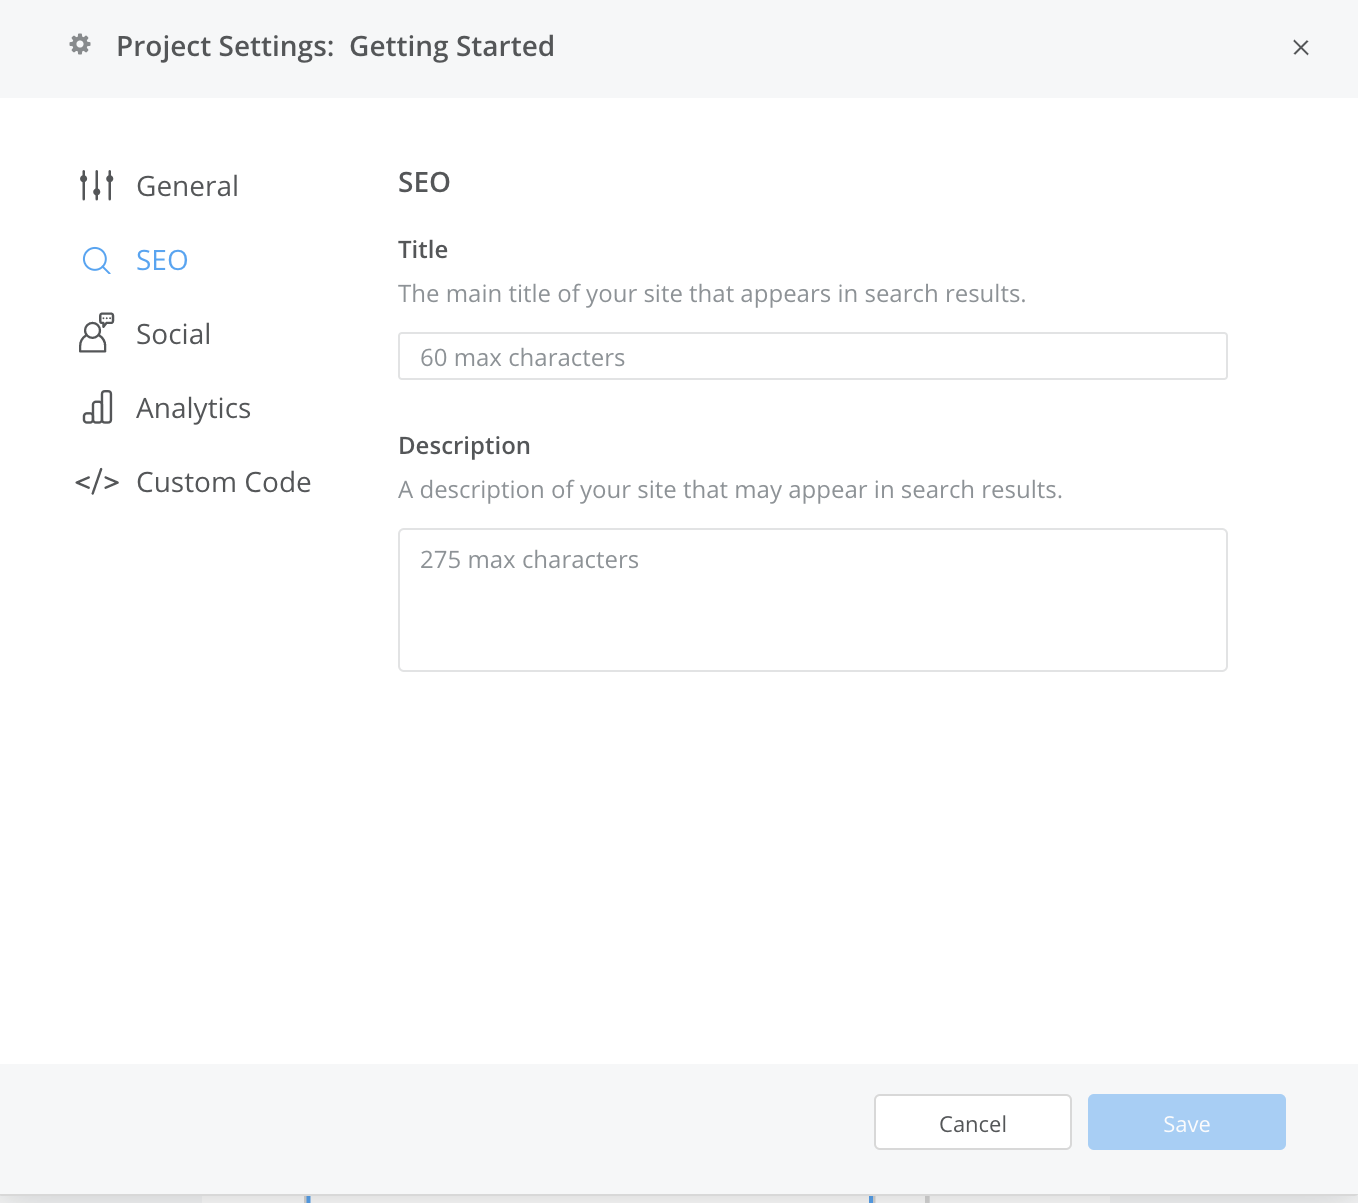Click the gear icon in the header

80,45
